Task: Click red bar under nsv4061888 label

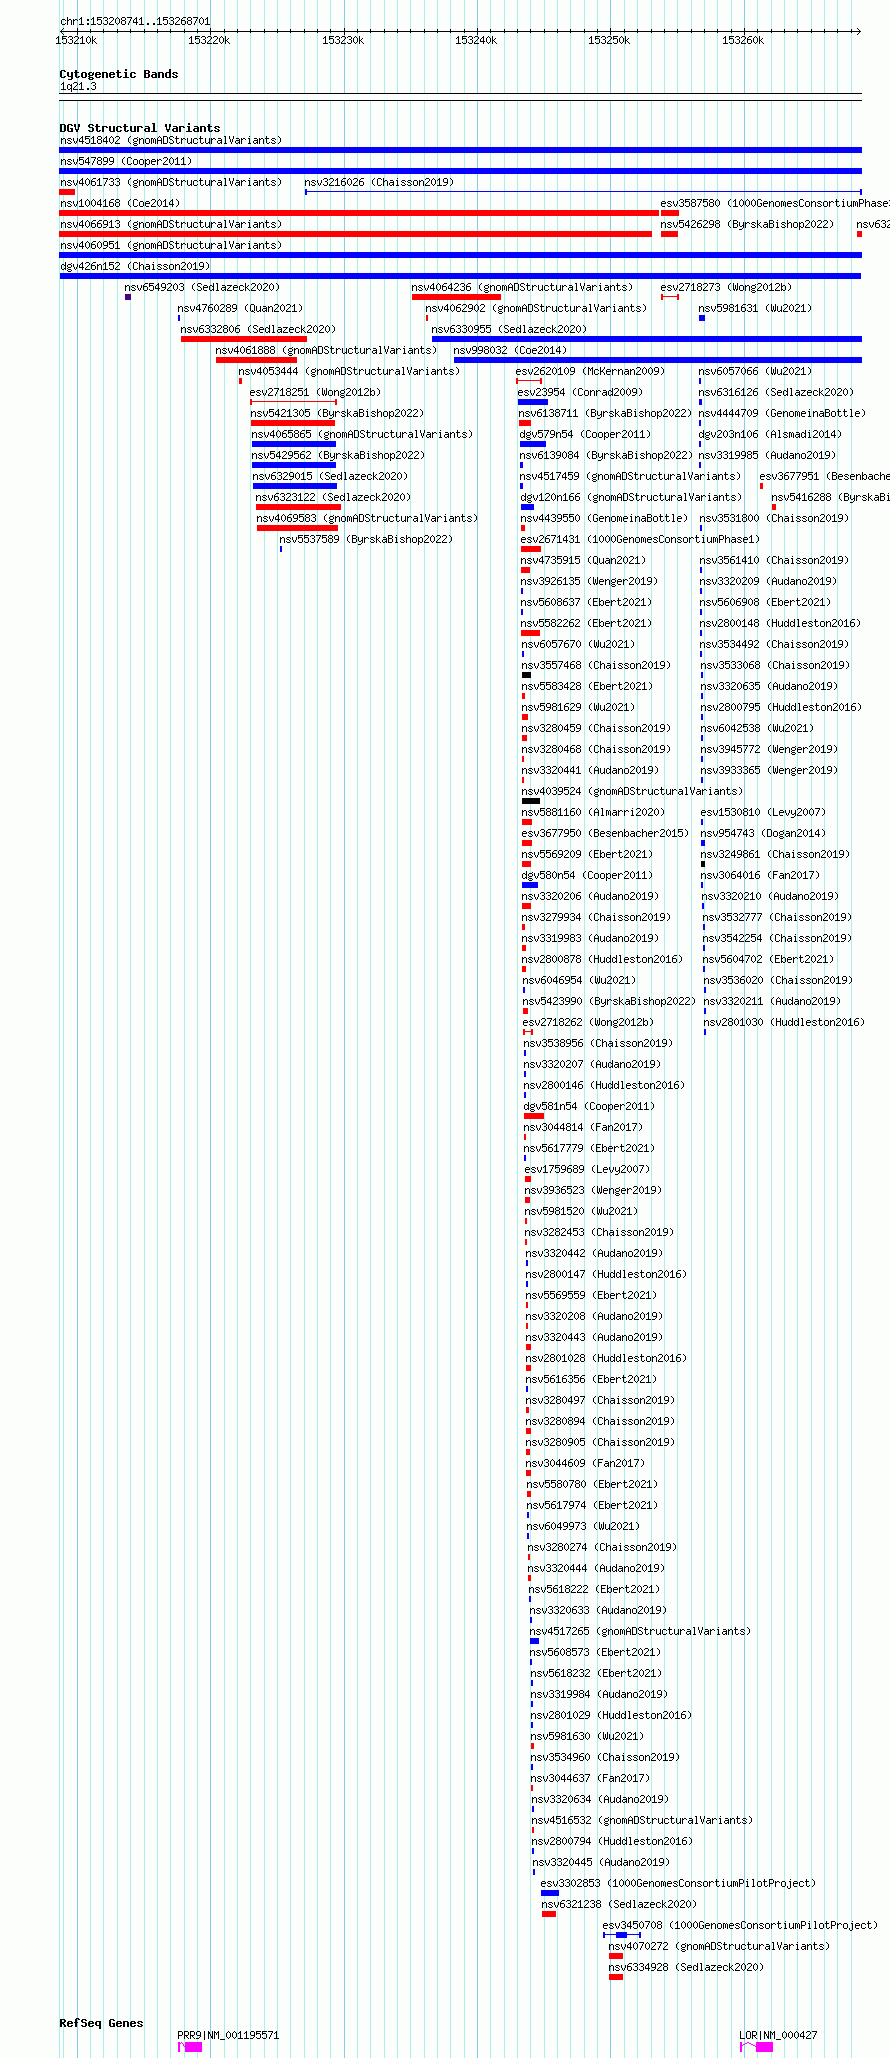Action: 256,360
